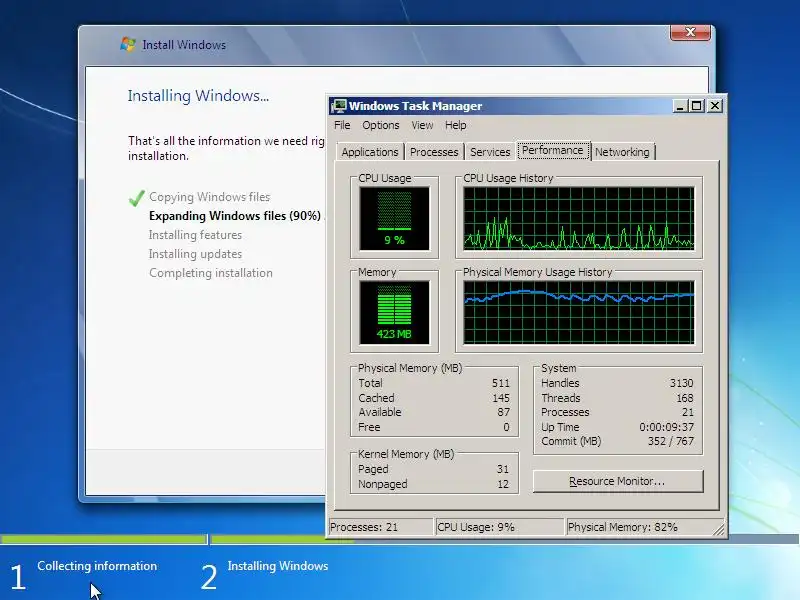Click the Installing features step text
This screenshot has height=600, width=800.
195,235
